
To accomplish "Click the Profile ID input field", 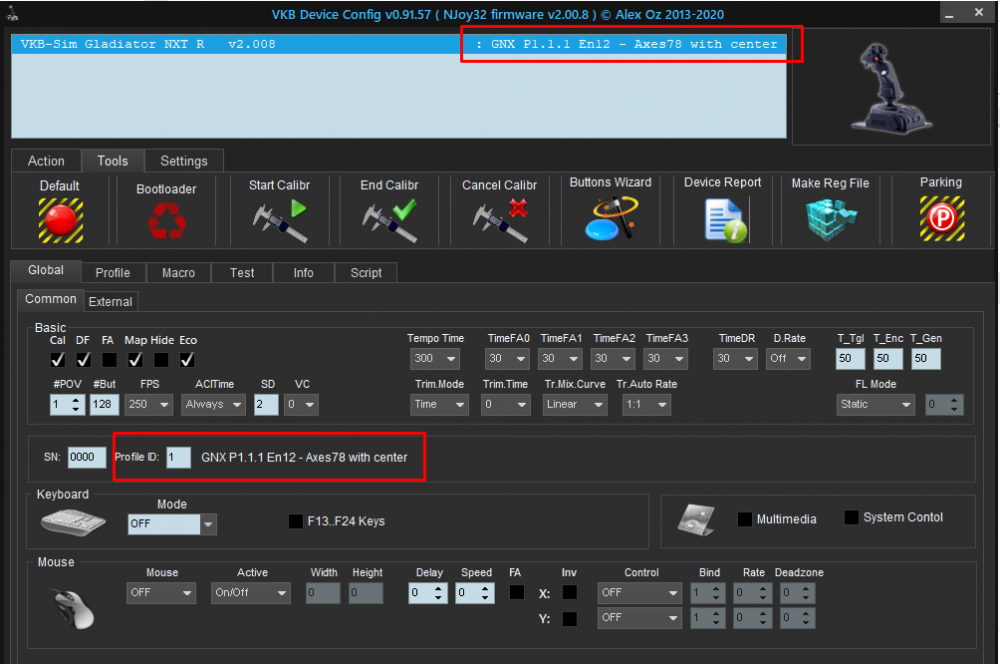I will coord(178,457).
